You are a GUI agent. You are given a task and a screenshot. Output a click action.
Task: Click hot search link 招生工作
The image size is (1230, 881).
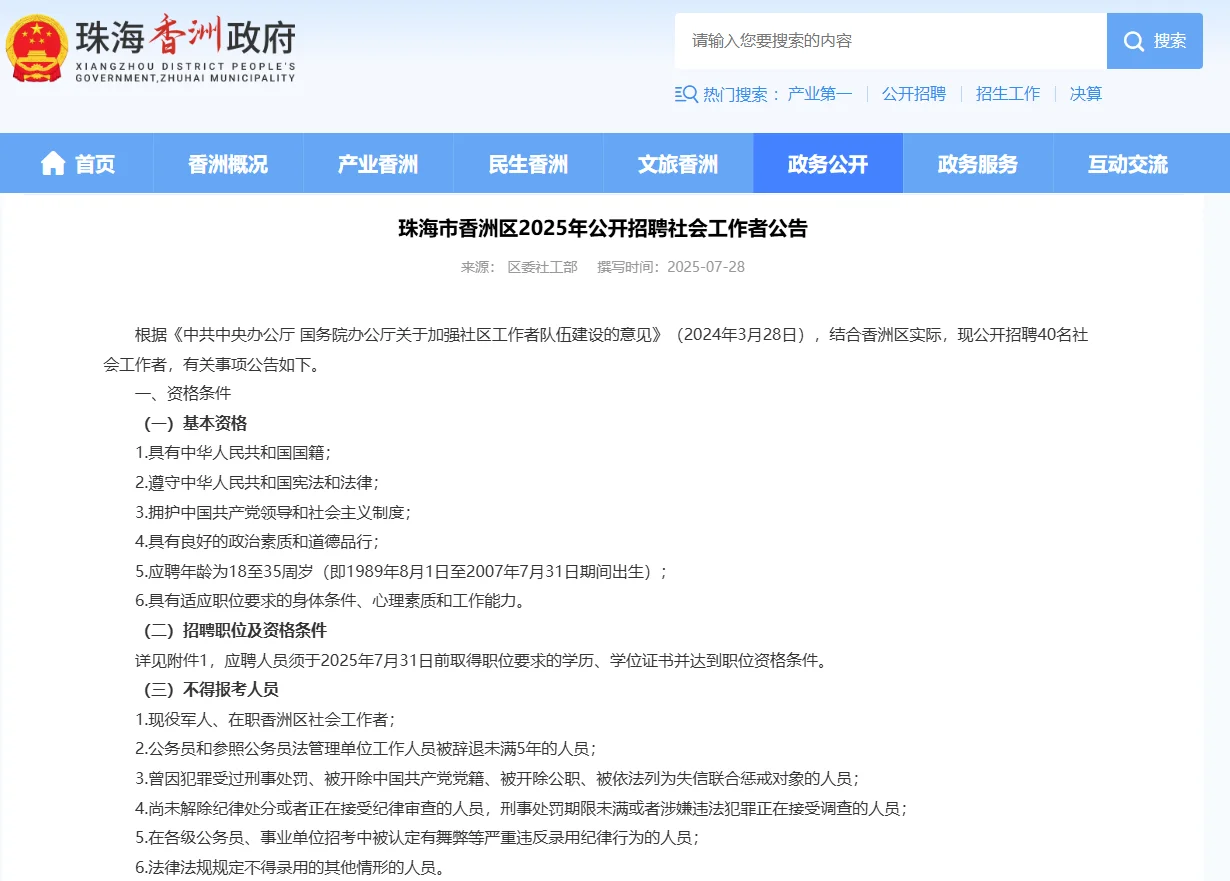click(x=1008, y=94)
